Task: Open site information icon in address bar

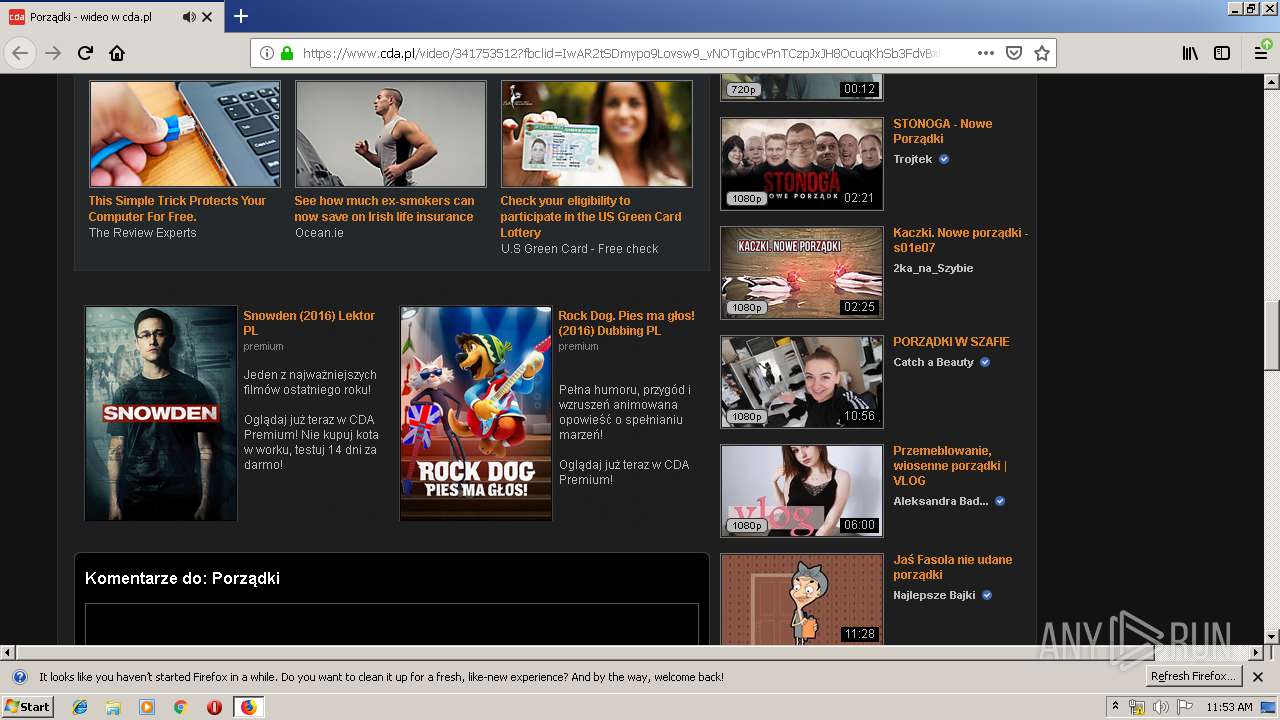Action: tap(267, 53)
